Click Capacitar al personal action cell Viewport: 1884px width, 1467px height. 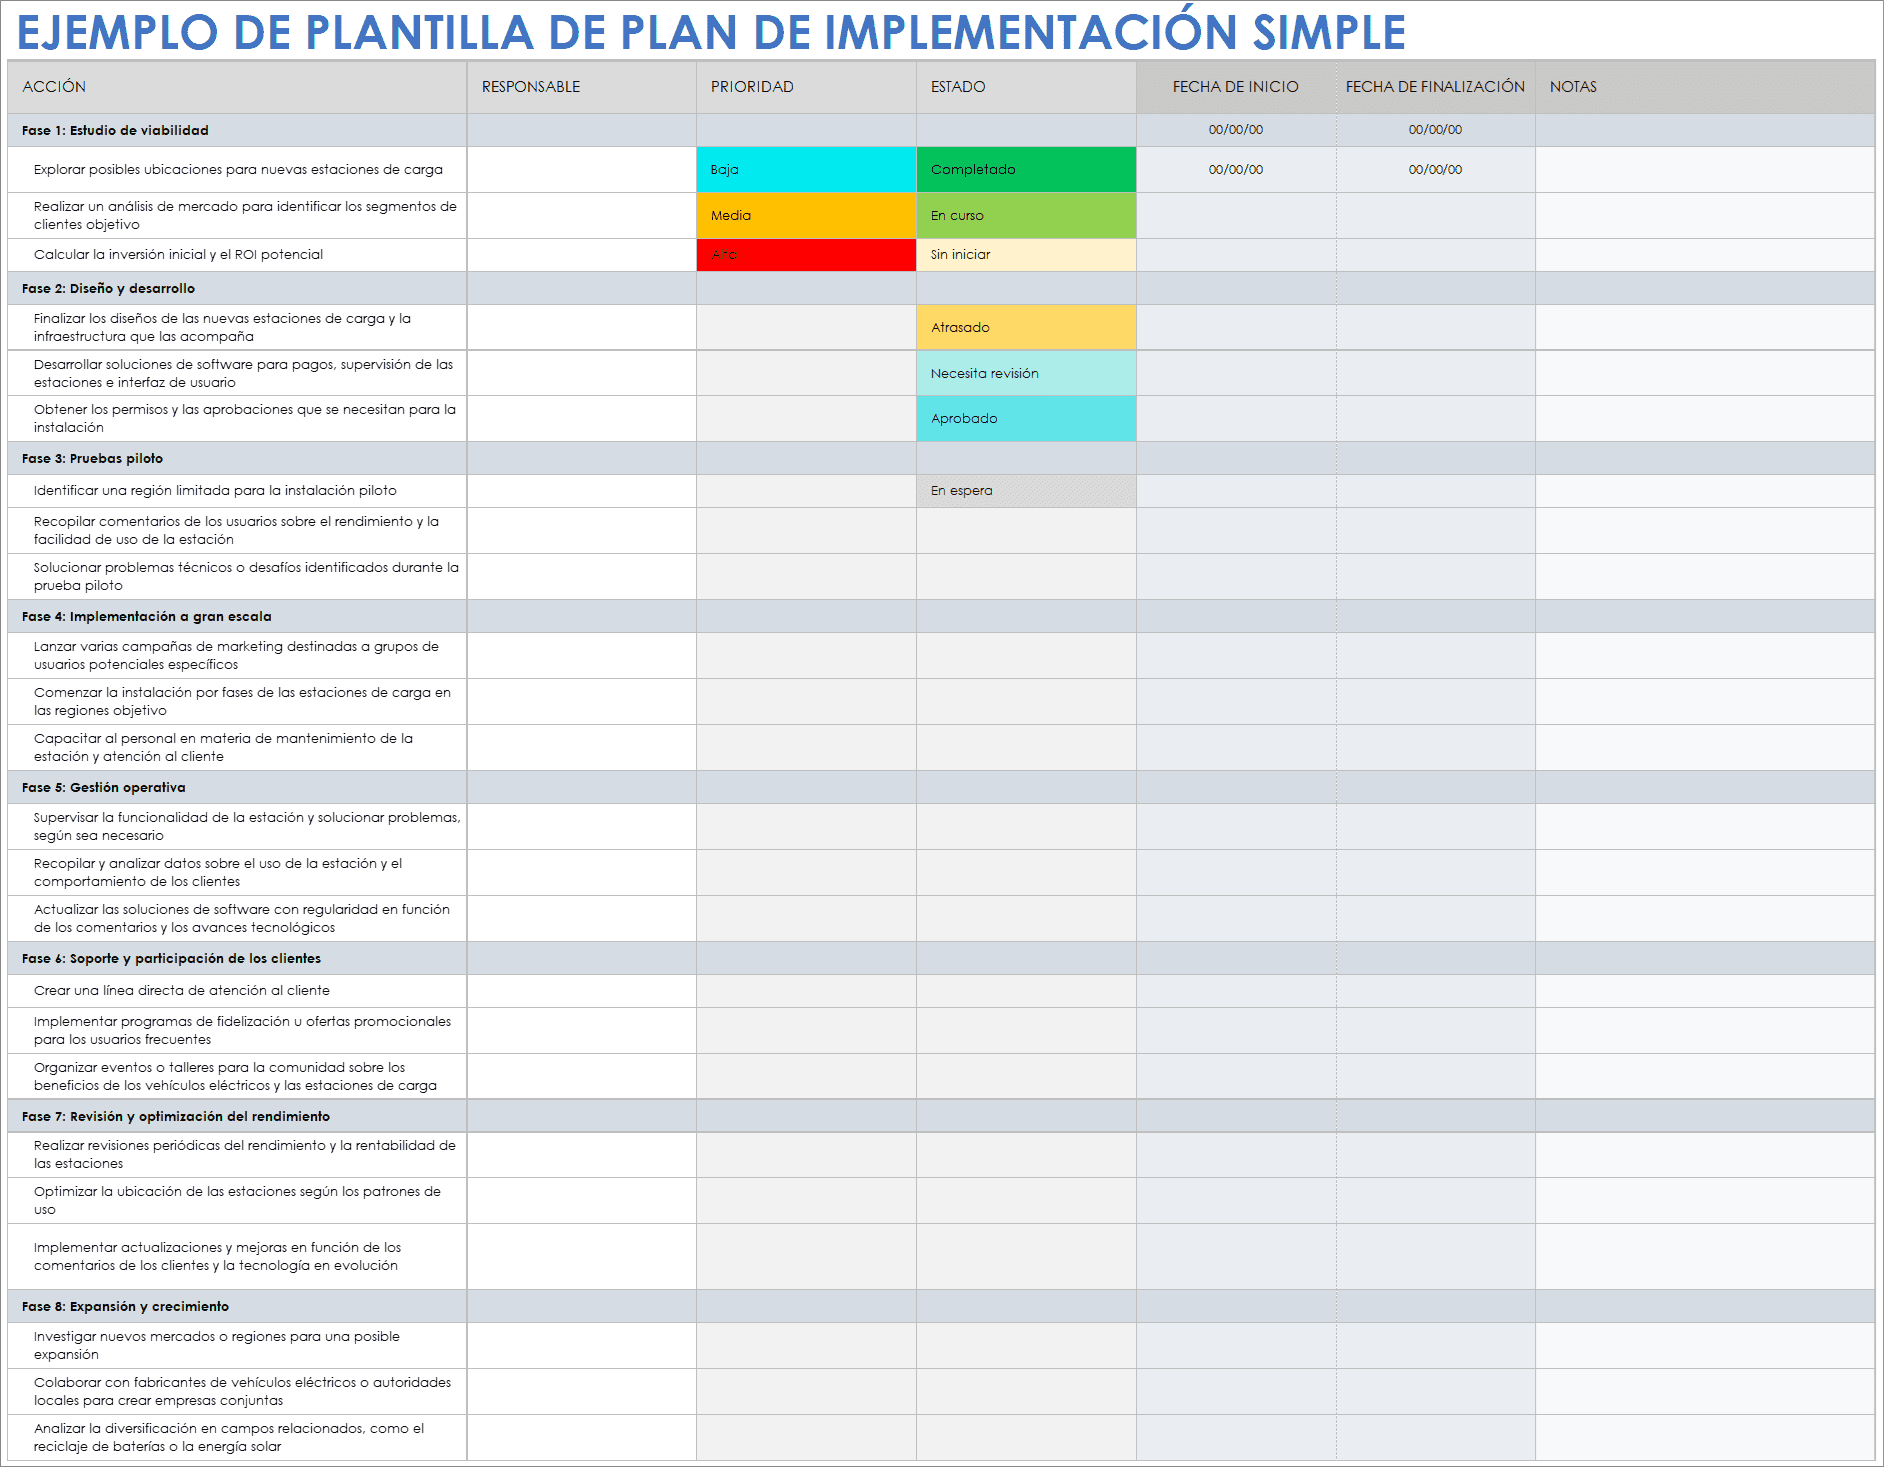237,748
